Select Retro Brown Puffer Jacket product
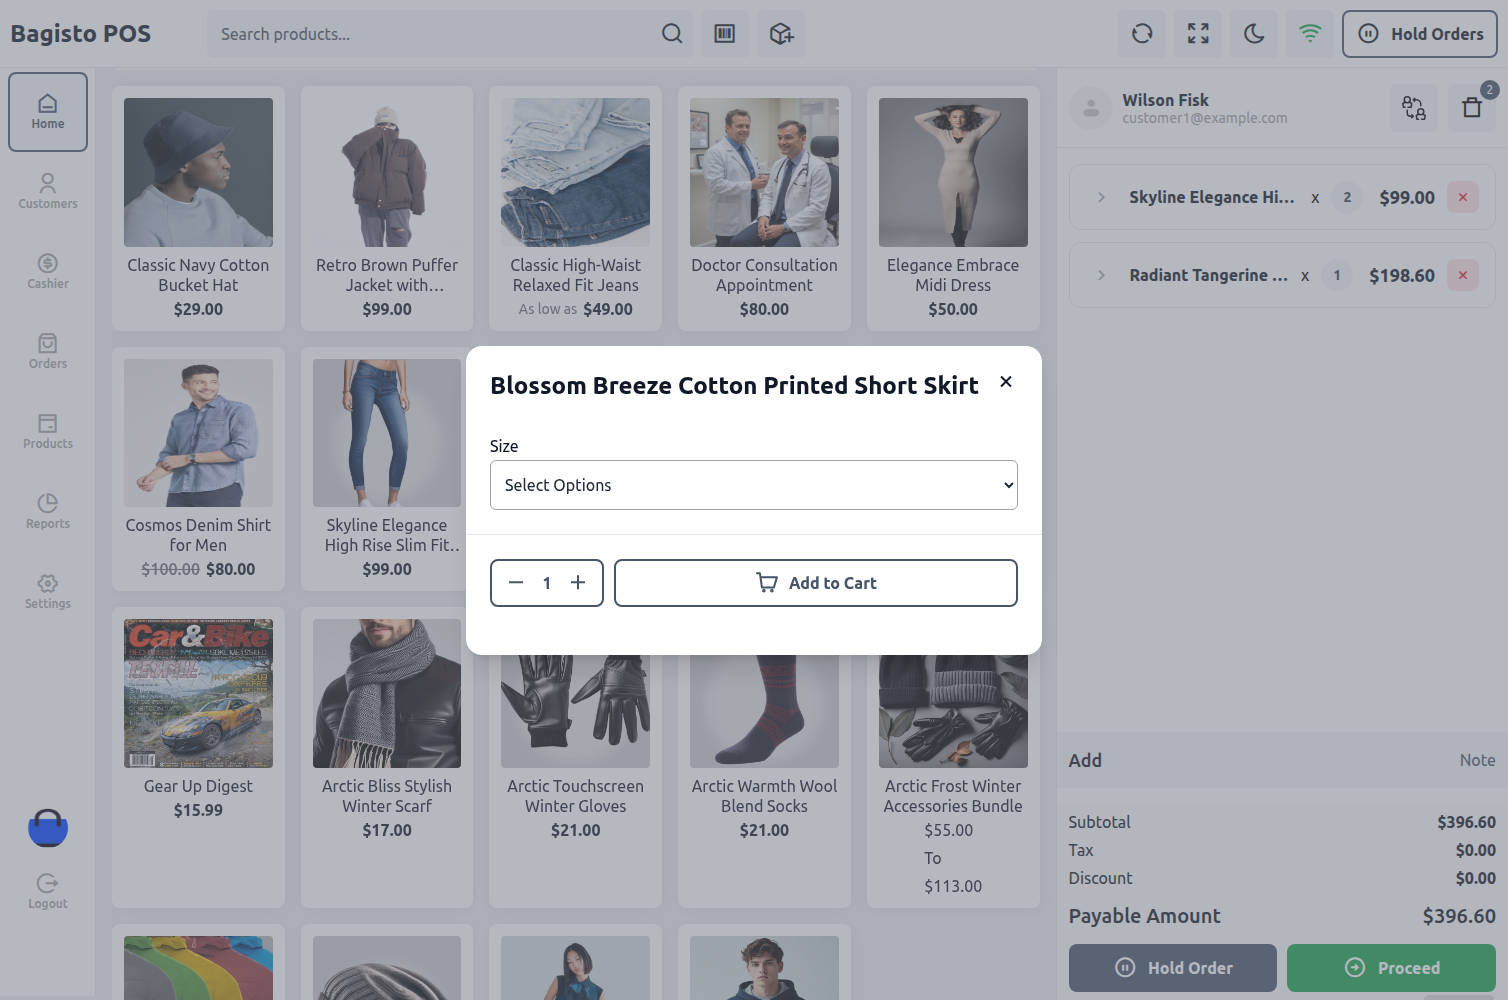Screen dimensions: 1508x1000 (387, 208)
